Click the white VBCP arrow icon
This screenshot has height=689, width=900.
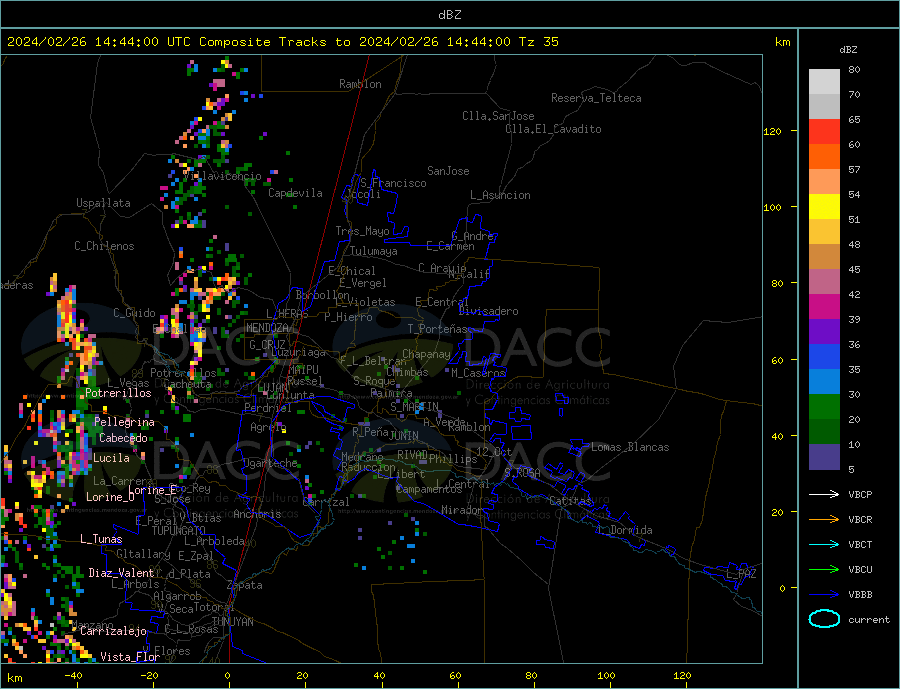pos(824,494)
